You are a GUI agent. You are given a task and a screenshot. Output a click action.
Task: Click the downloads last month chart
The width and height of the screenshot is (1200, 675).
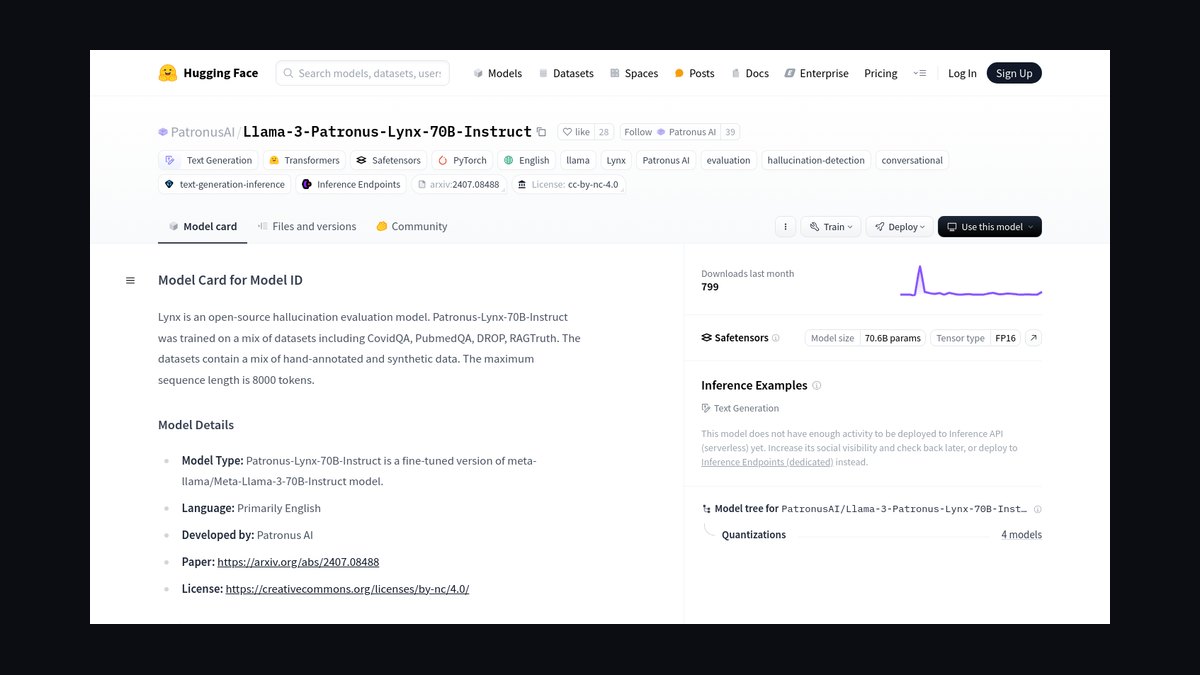(971, 280)
